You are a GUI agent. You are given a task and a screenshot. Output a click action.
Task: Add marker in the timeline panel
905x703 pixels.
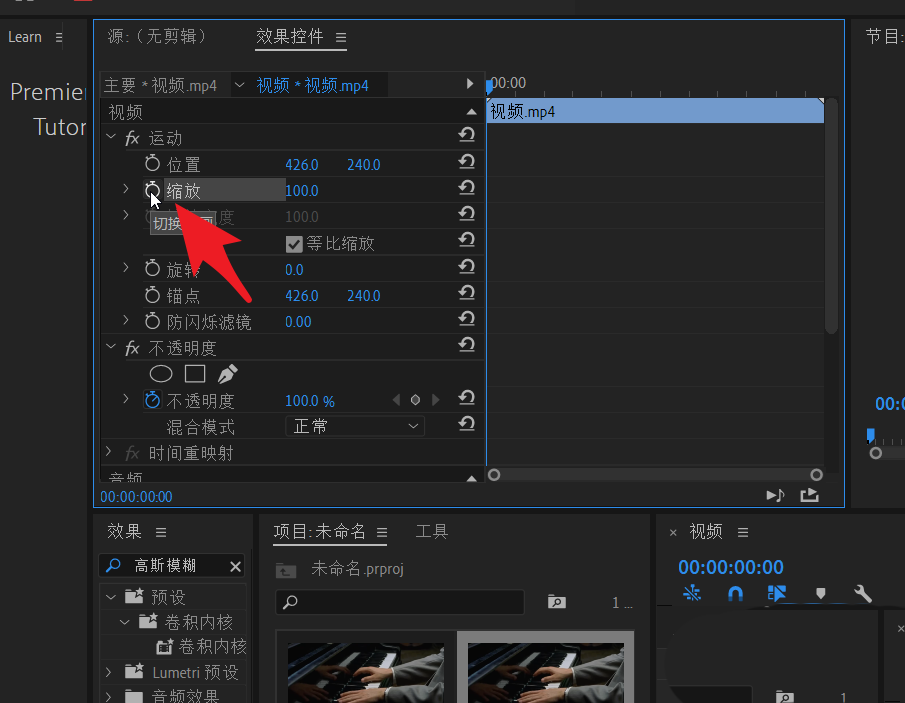coord(820,593)
